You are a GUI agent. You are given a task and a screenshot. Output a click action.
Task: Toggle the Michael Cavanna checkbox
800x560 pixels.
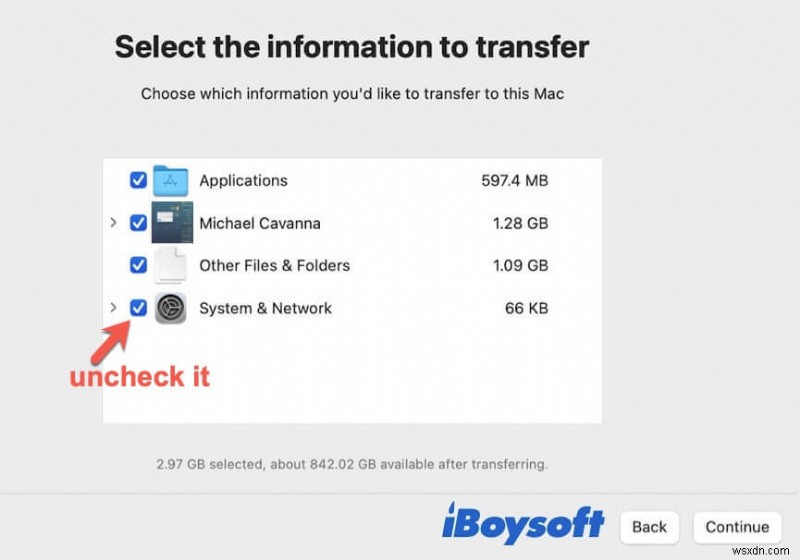pyautogui.click(x=138, y=223)
